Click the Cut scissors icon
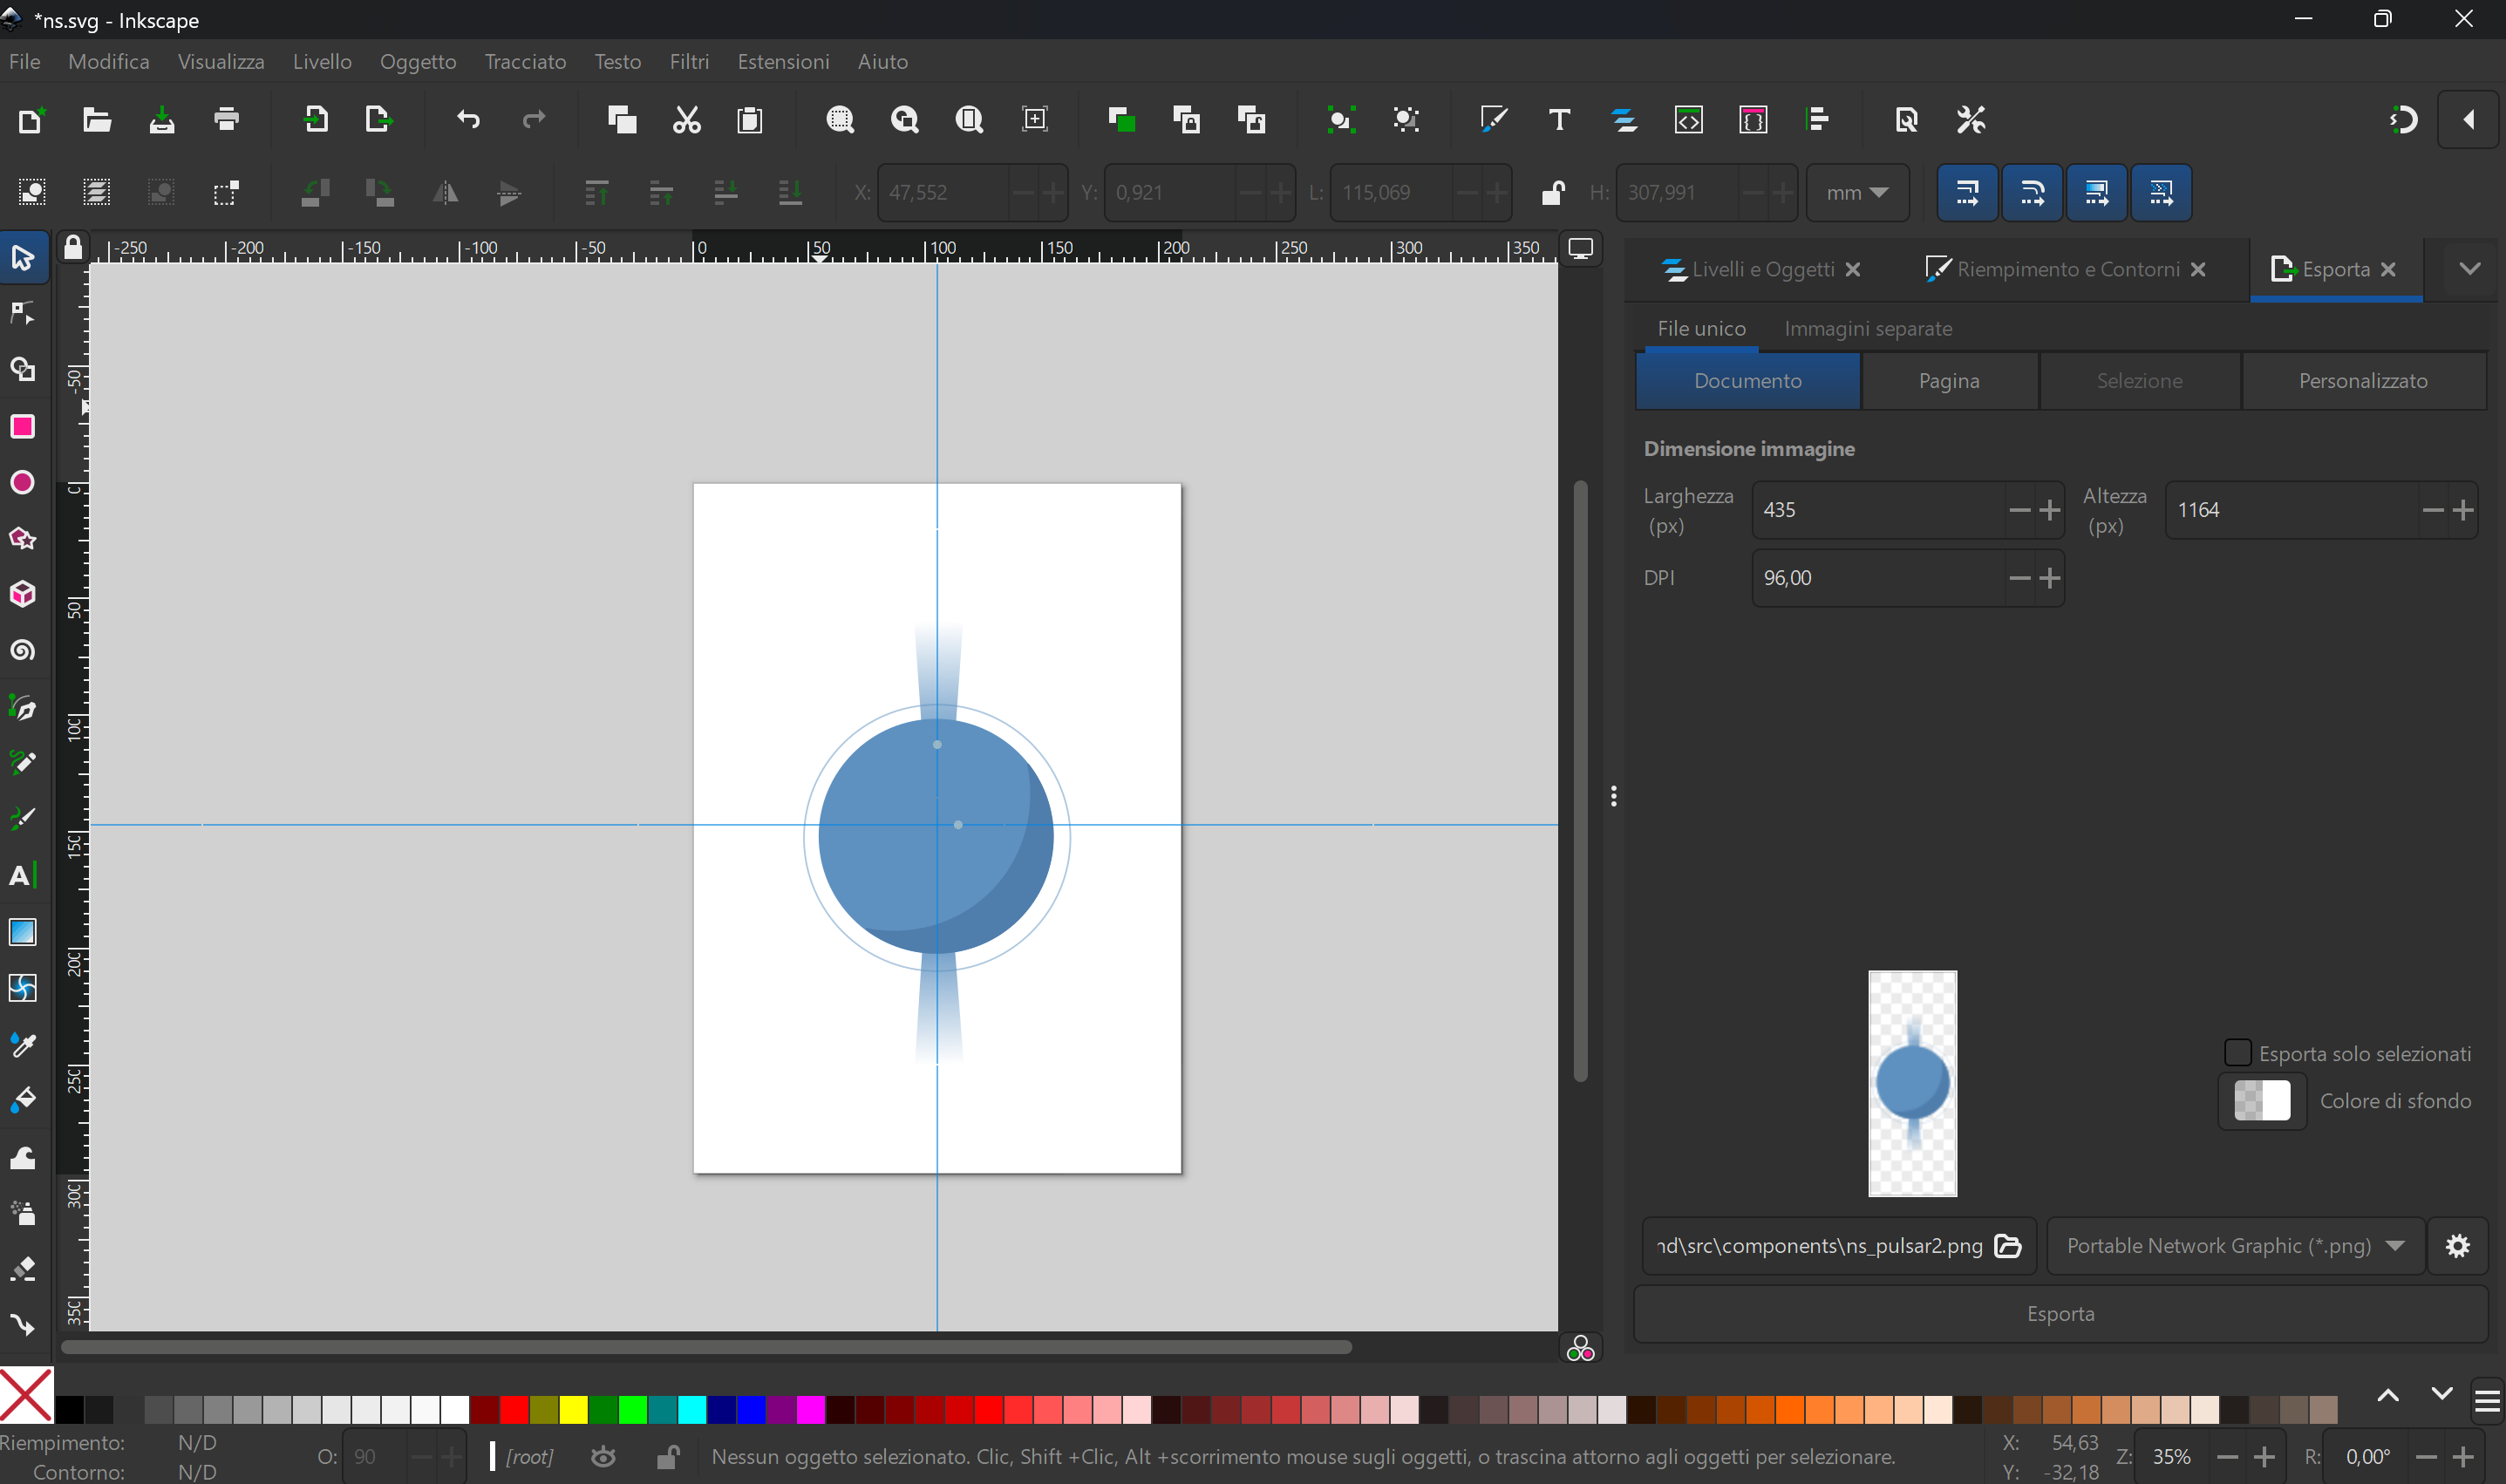2506x1484 pixels. click(686, 120)
